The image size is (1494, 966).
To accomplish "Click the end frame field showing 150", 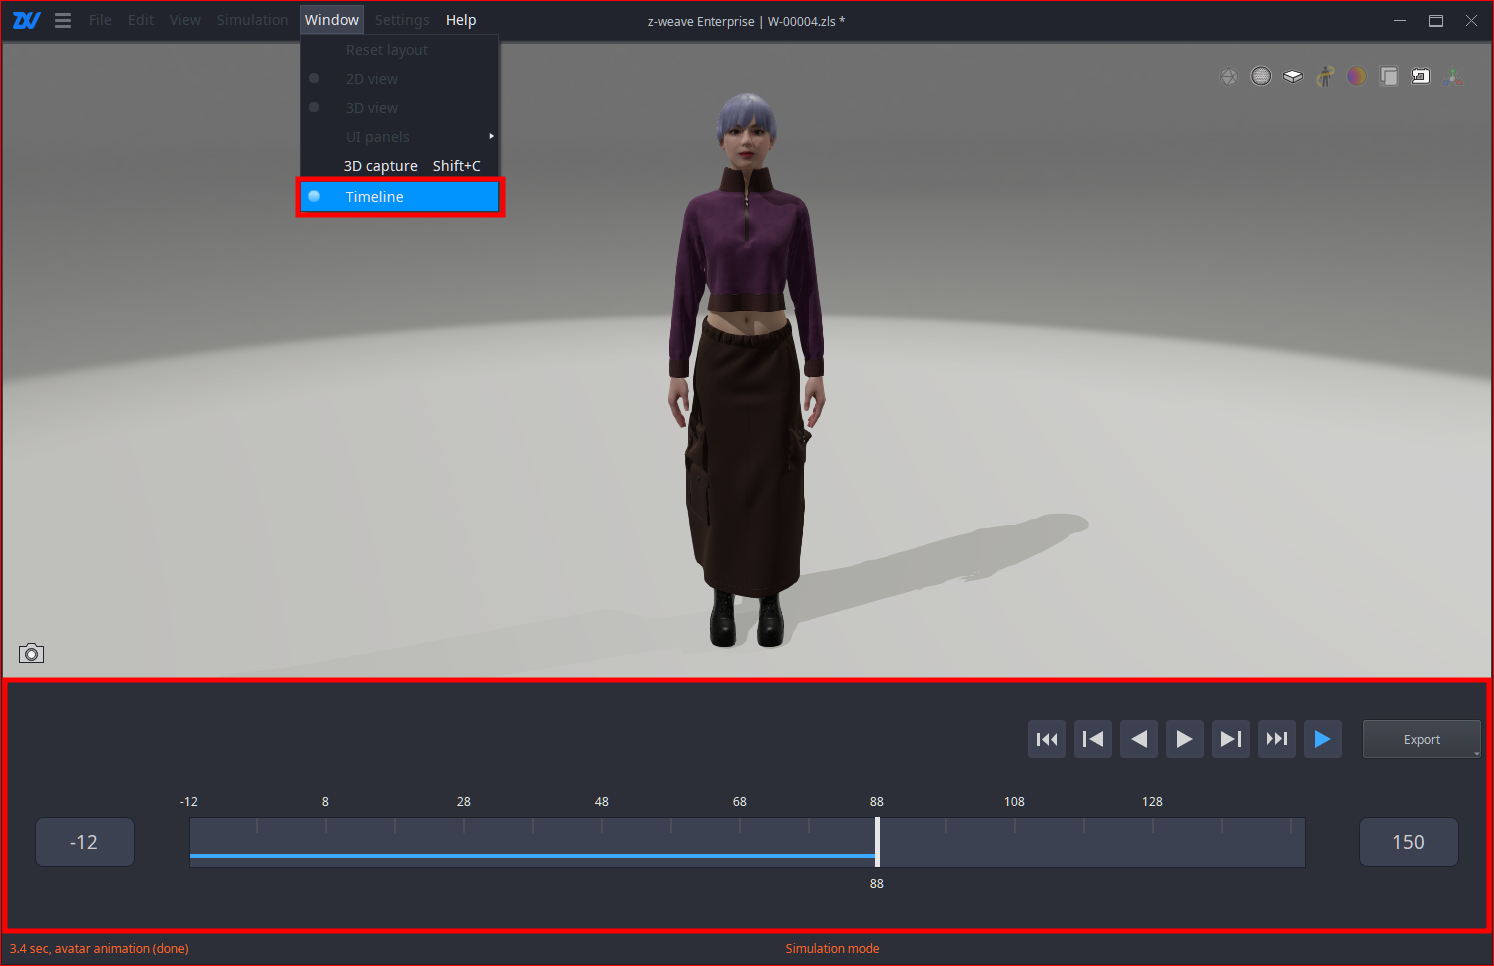I will point(1408,842).
